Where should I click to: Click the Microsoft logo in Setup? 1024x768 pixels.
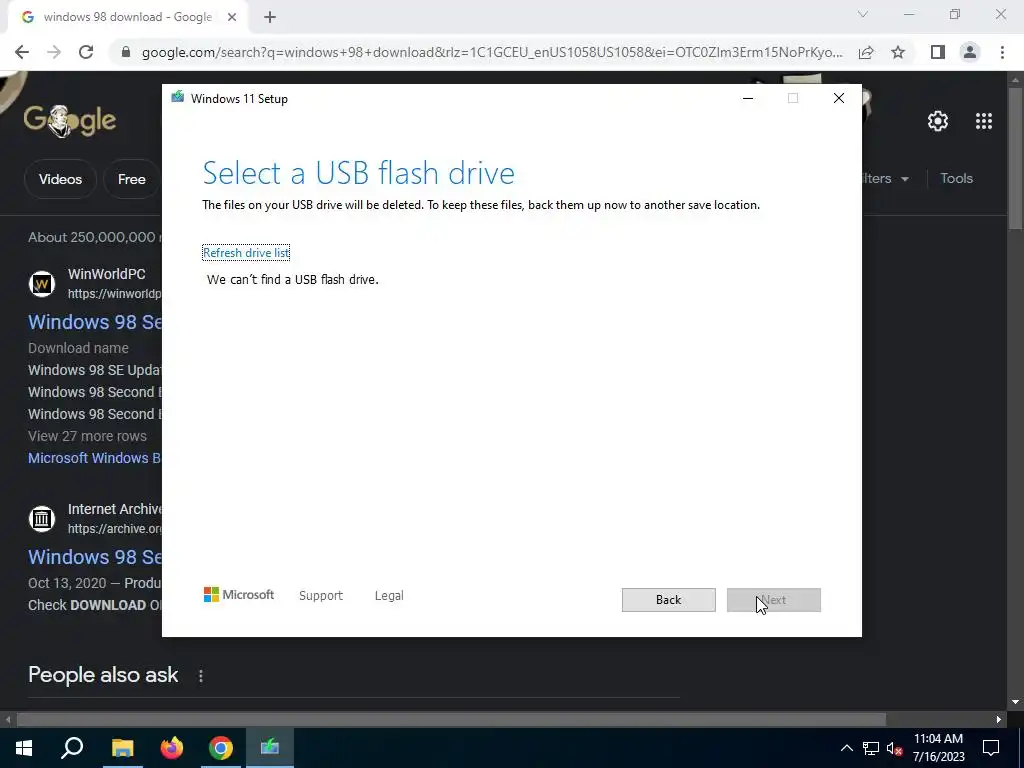coord(239,595)
